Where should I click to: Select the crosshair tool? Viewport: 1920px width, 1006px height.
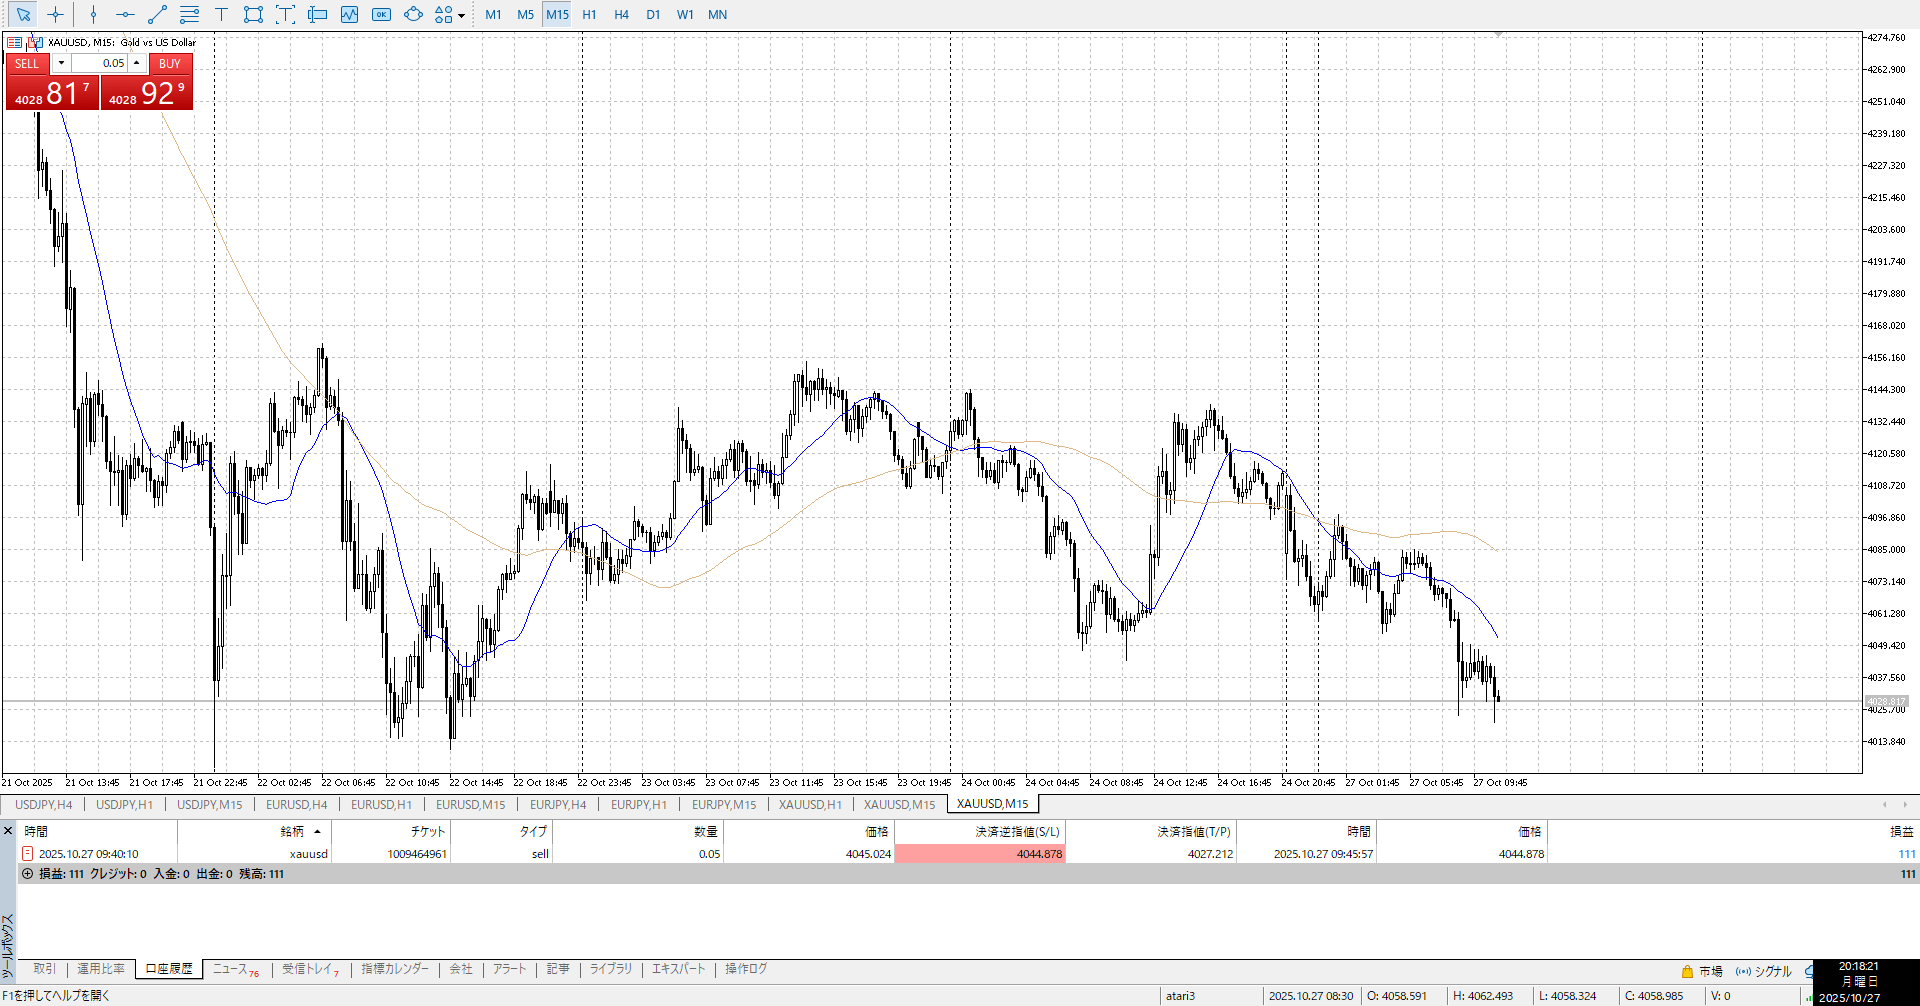click(x=55, y=14)
